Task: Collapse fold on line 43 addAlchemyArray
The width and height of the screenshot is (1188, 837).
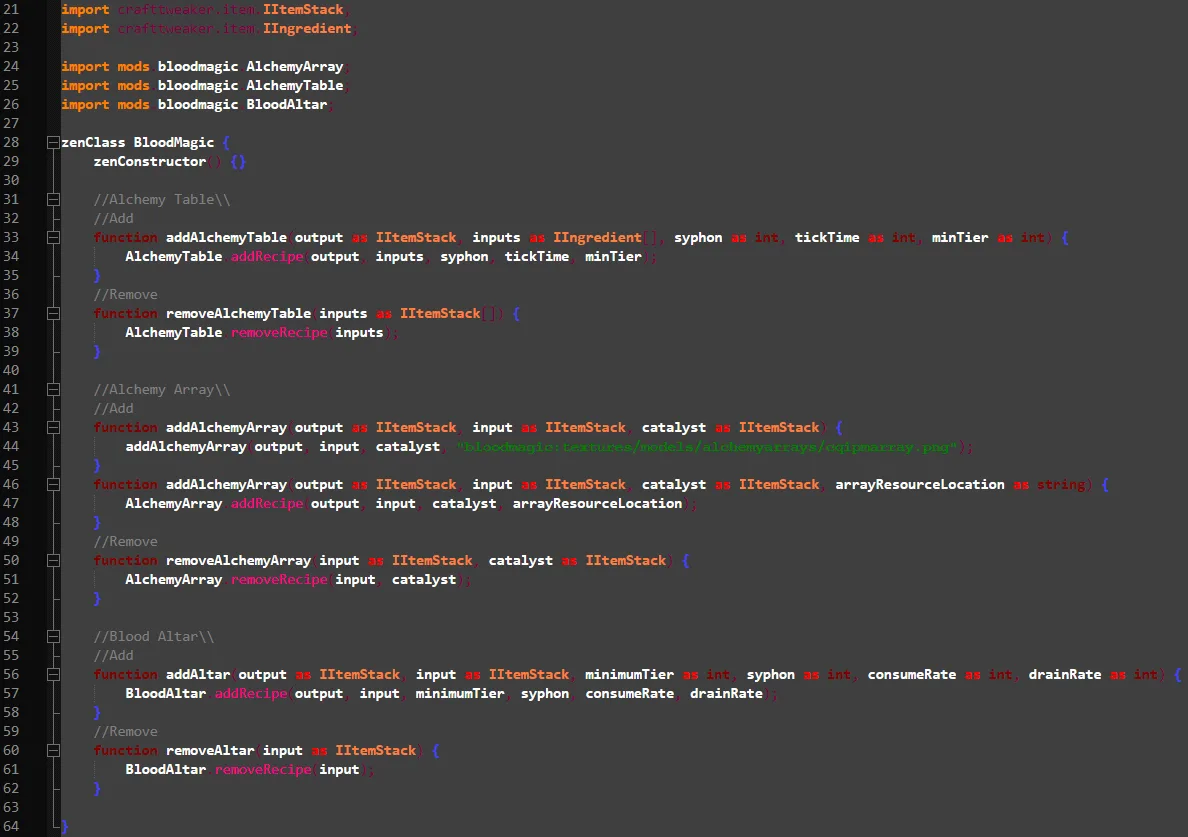Action: click(x=53, y=427)
